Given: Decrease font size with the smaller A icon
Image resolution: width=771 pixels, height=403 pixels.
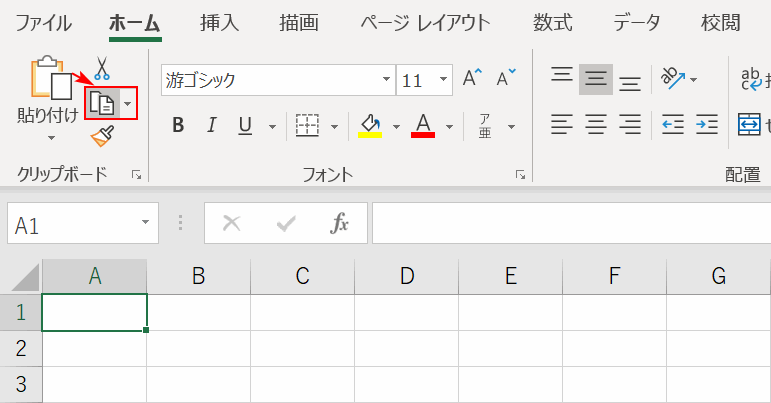Looking at the screenshot, I should [x=506, y=78].
